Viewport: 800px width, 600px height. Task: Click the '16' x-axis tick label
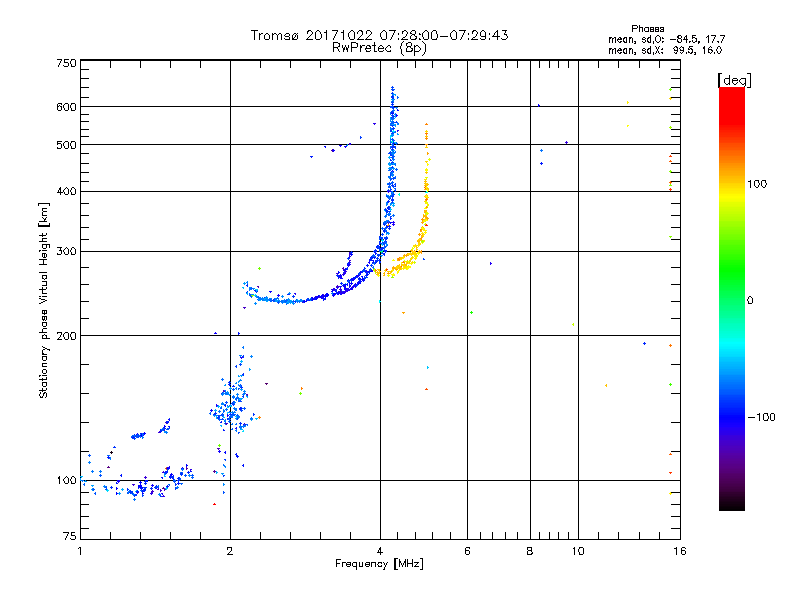[680, 551]
